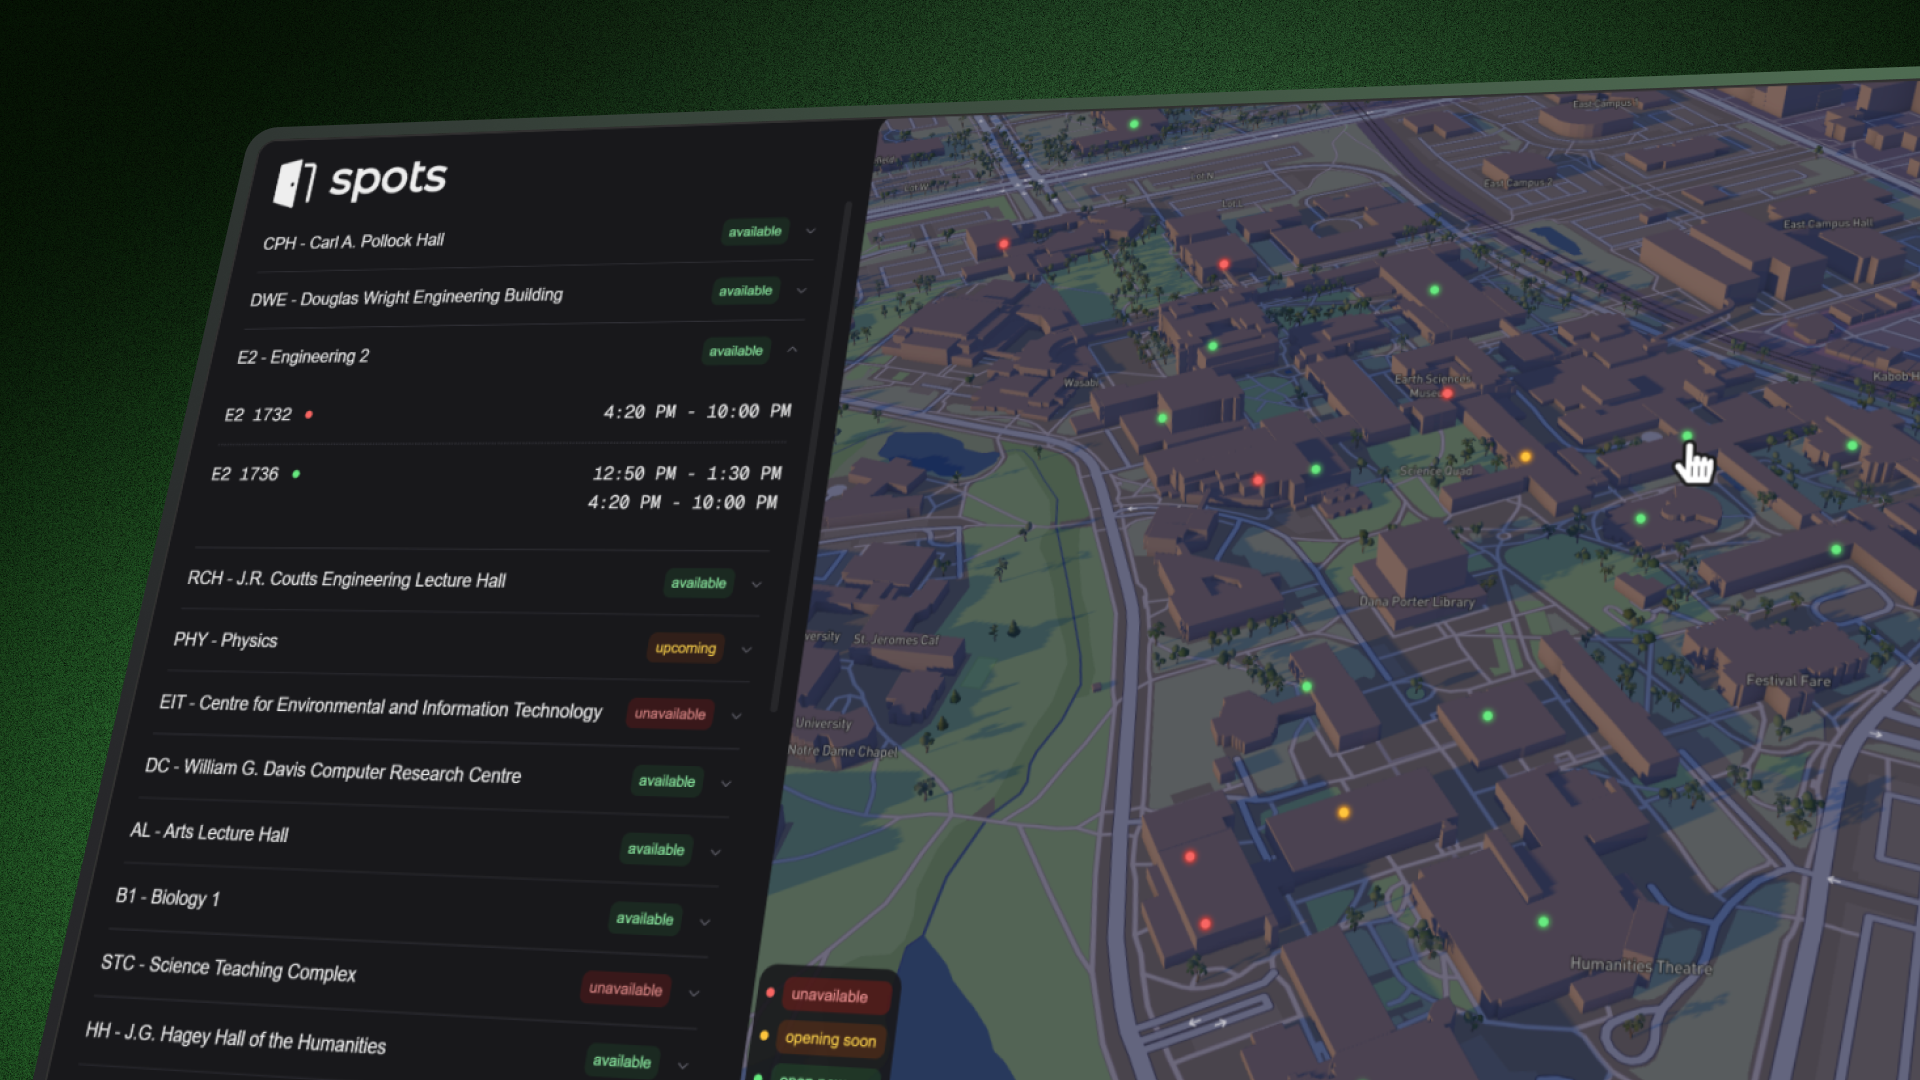The width and height of the screenshot is (1920, 1080).
Task: Click the upcoming badge for Physics
Action: pos(685,648)
